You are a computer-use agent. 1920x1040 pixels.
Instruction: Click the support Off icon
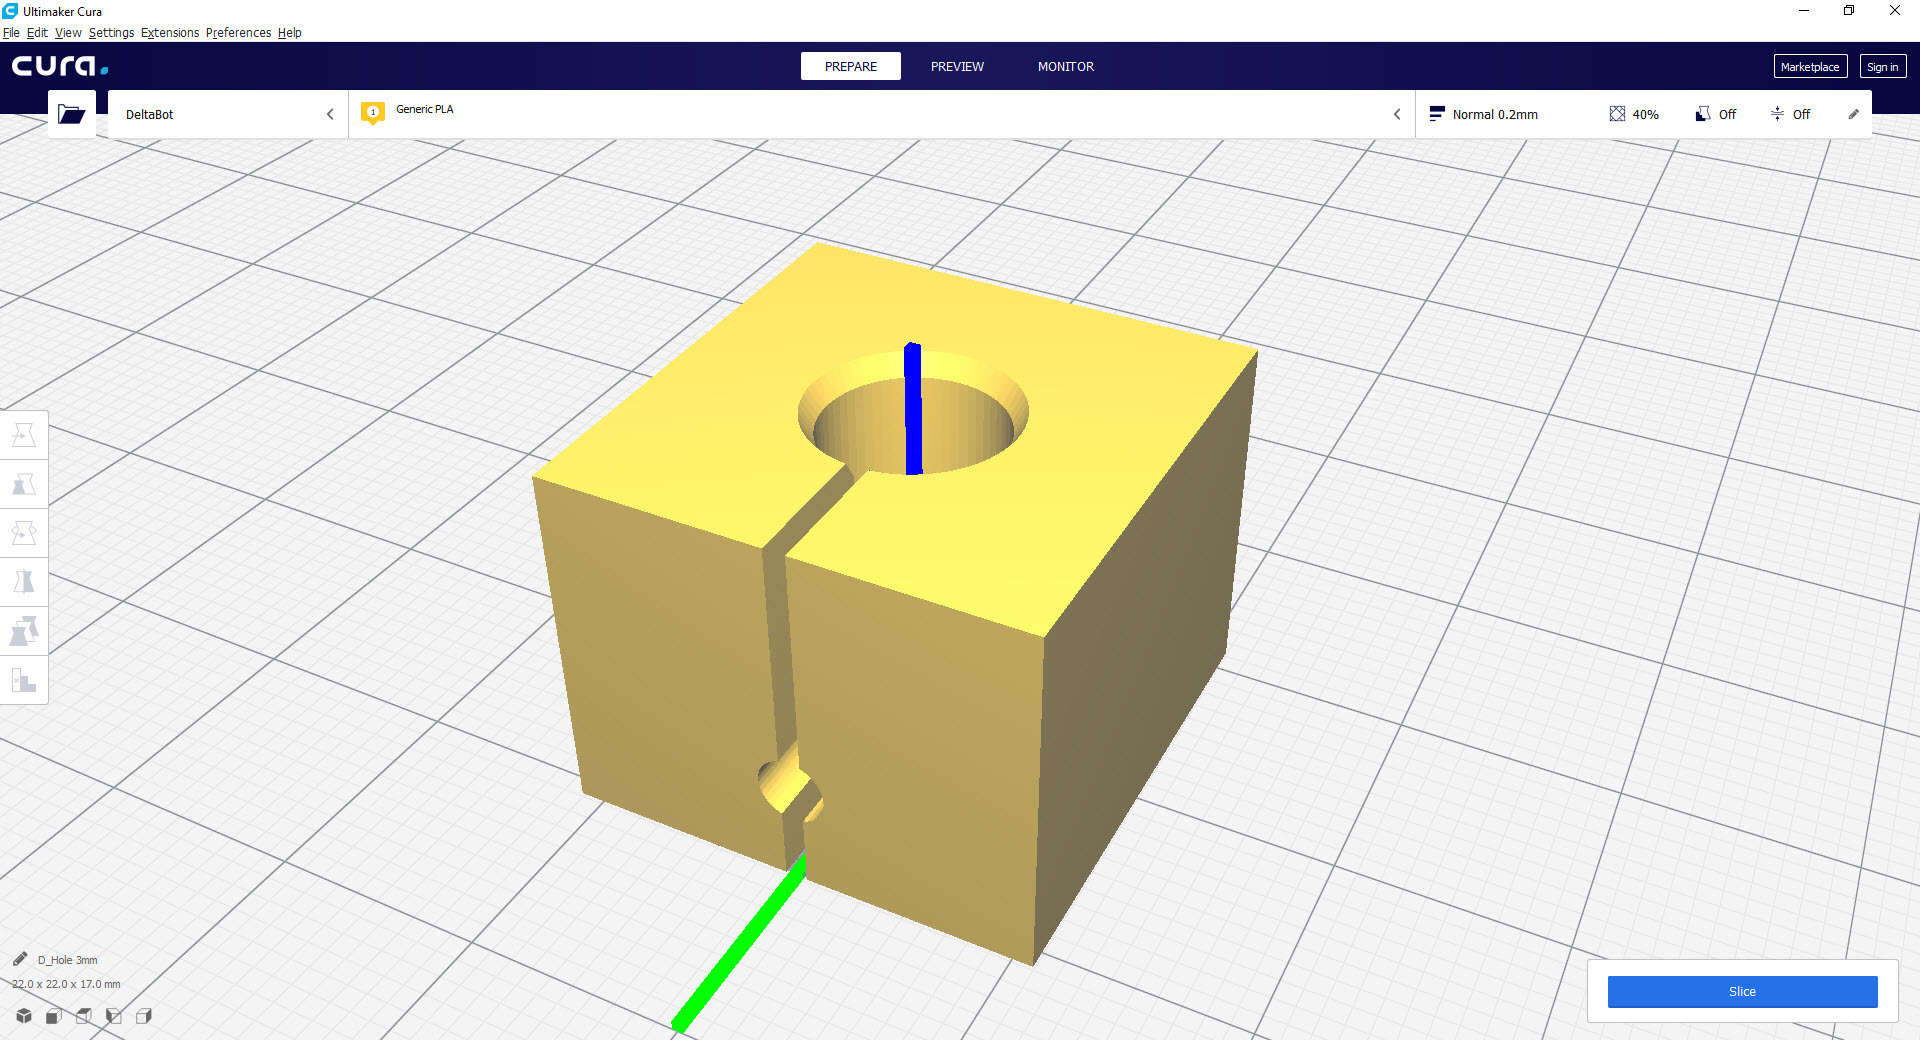(1702, 114)
